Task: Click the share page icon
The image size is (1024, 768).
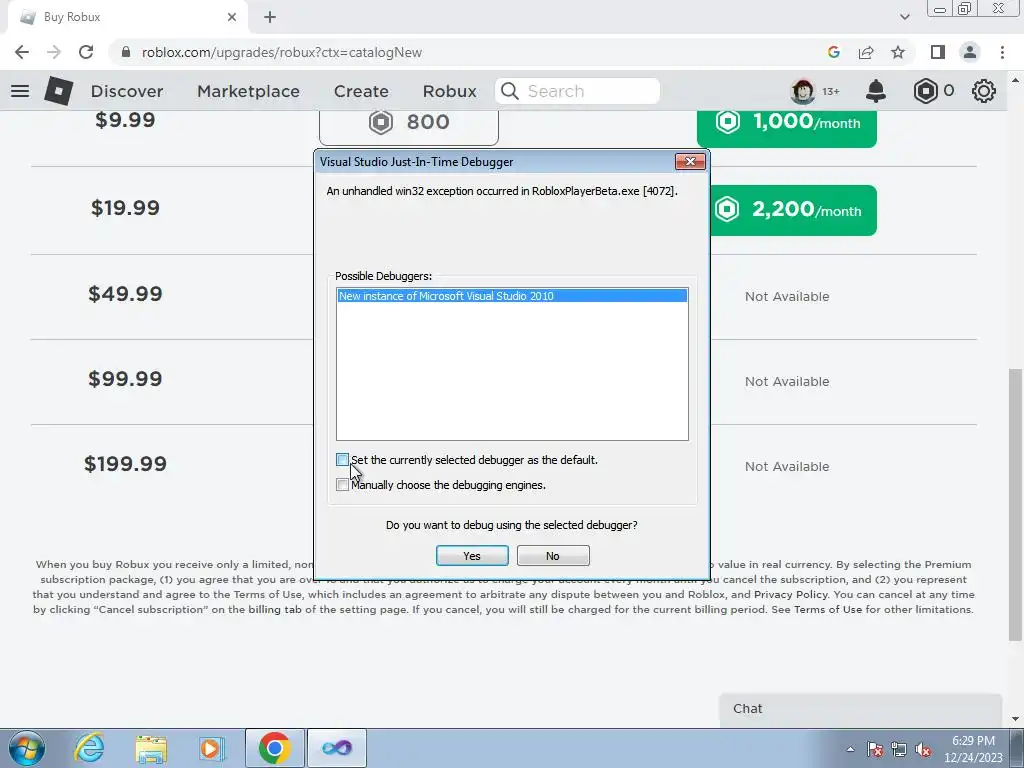Action: click(866, 52)
